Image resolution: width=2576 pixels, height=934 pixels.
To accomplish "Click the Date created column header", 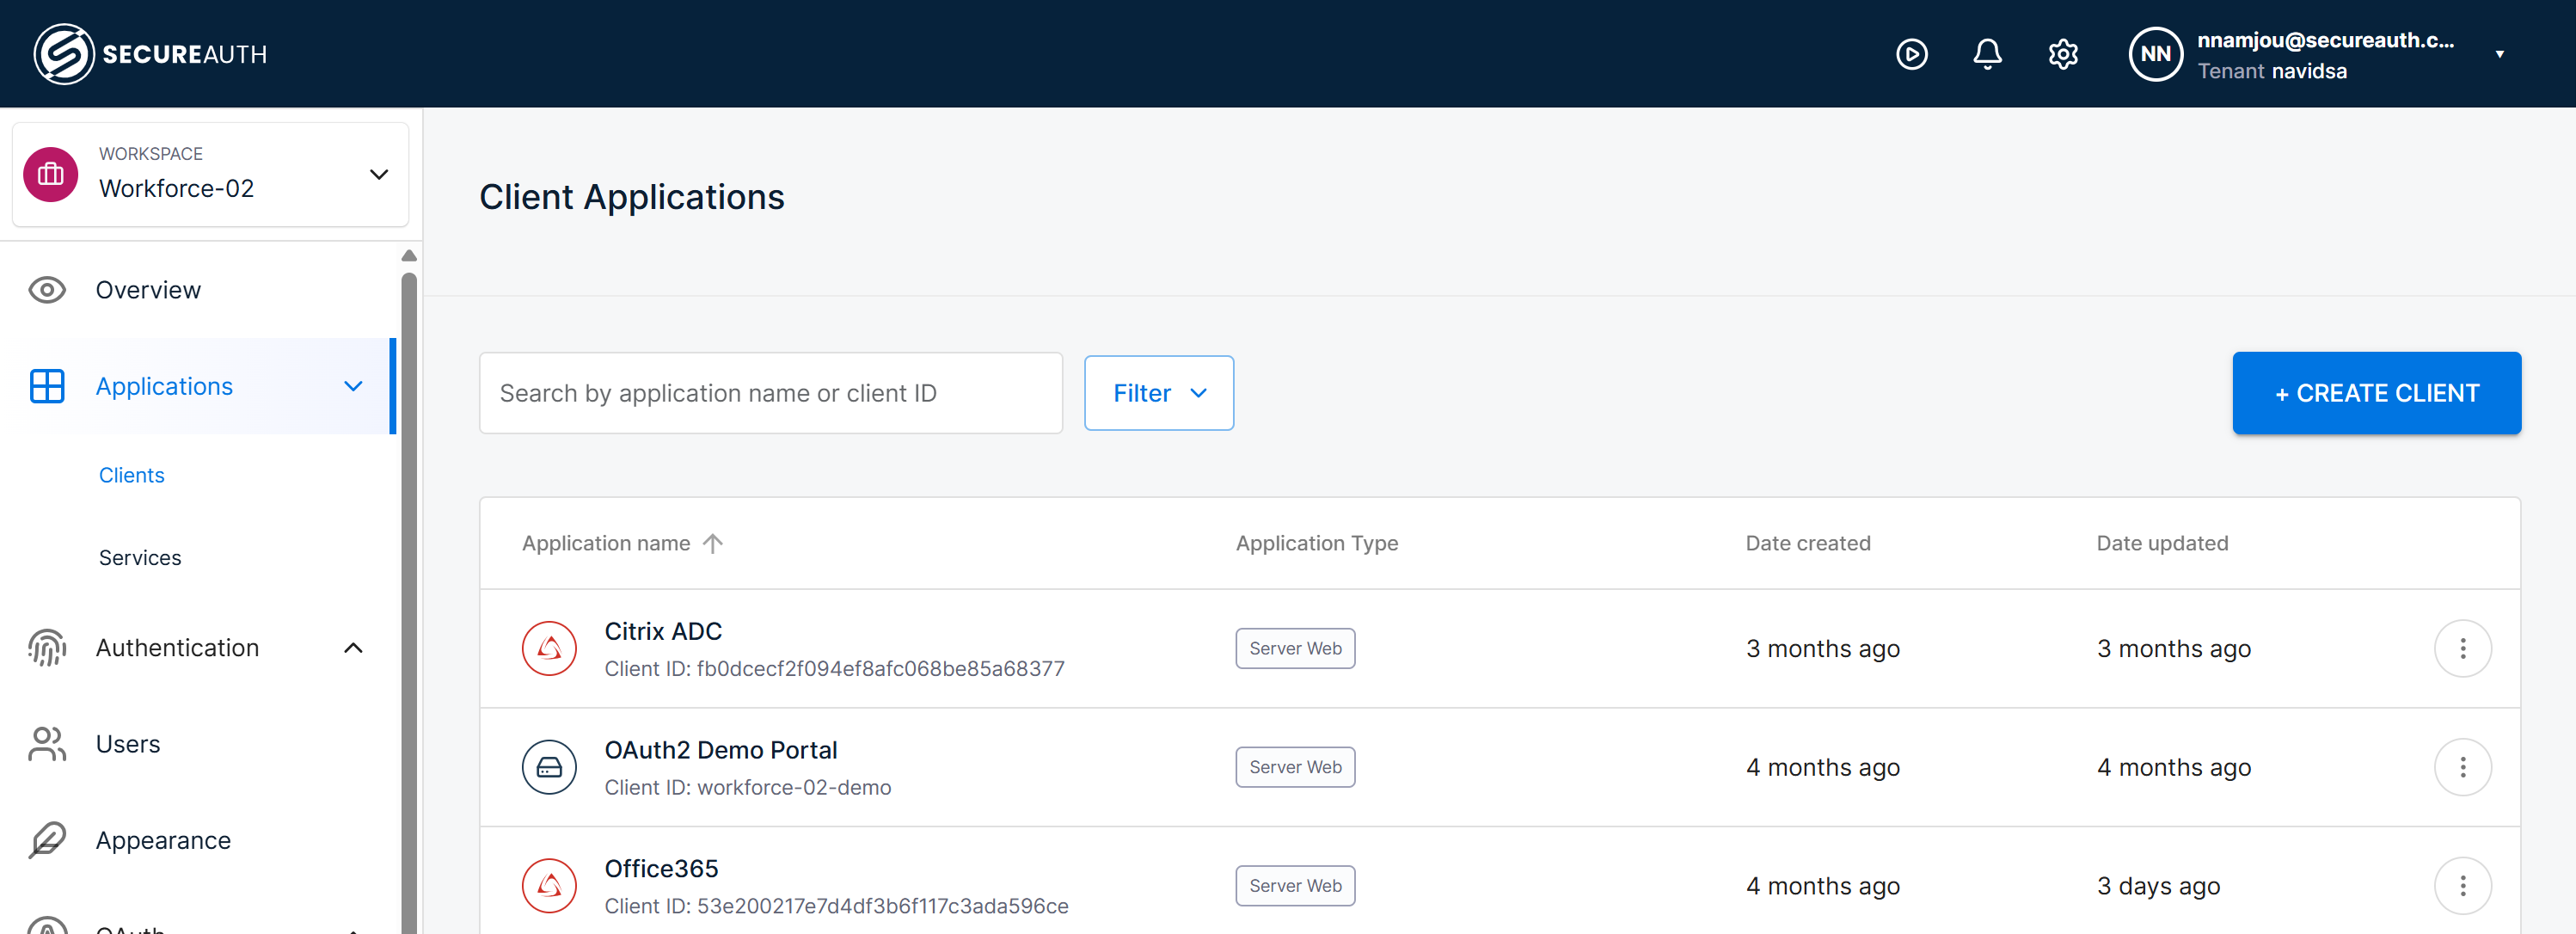I will click(1808, 543).
